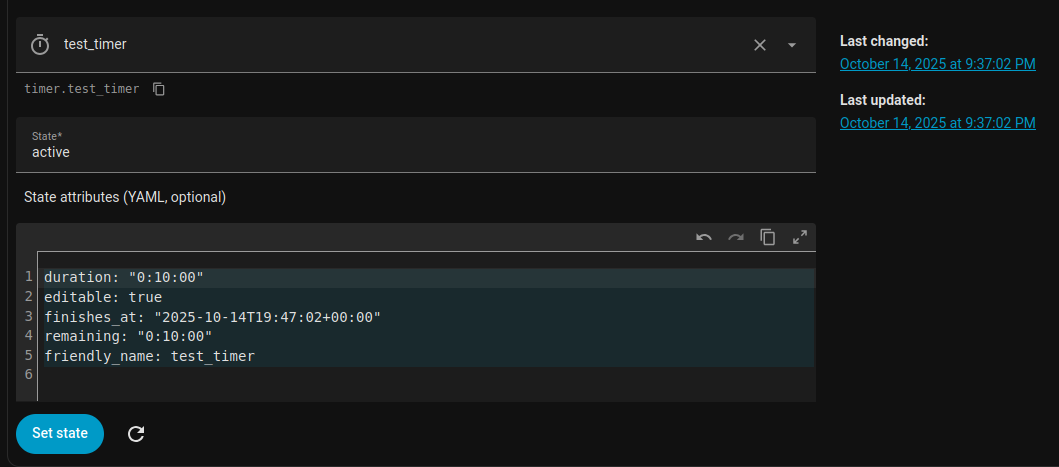
Task: Click the editable: true line in the editor
Action: point(103,297)
